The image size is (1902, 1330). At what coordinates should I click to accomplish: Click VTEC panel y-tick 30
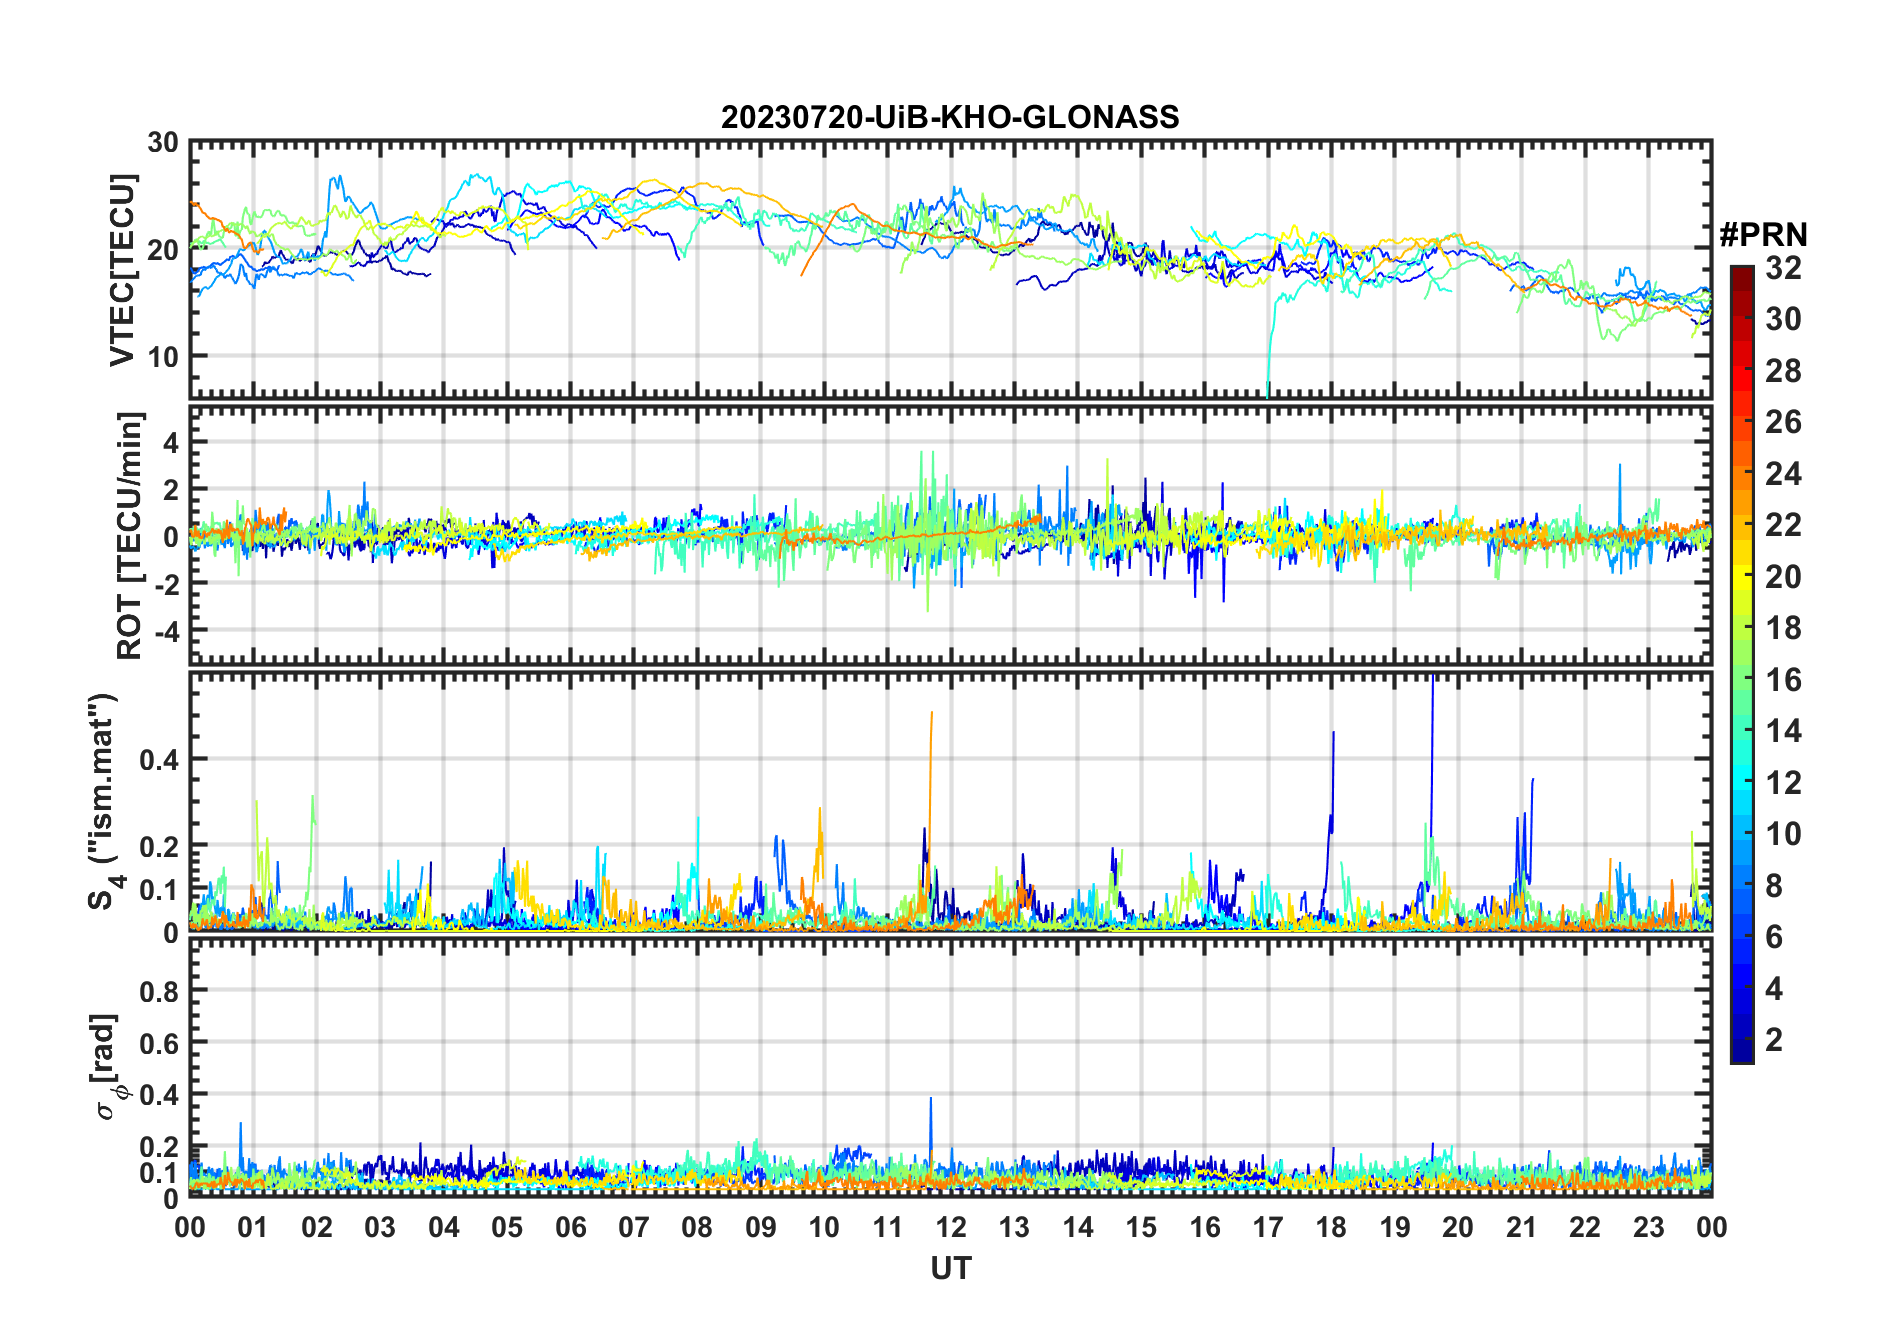click(x=163, y=143)
